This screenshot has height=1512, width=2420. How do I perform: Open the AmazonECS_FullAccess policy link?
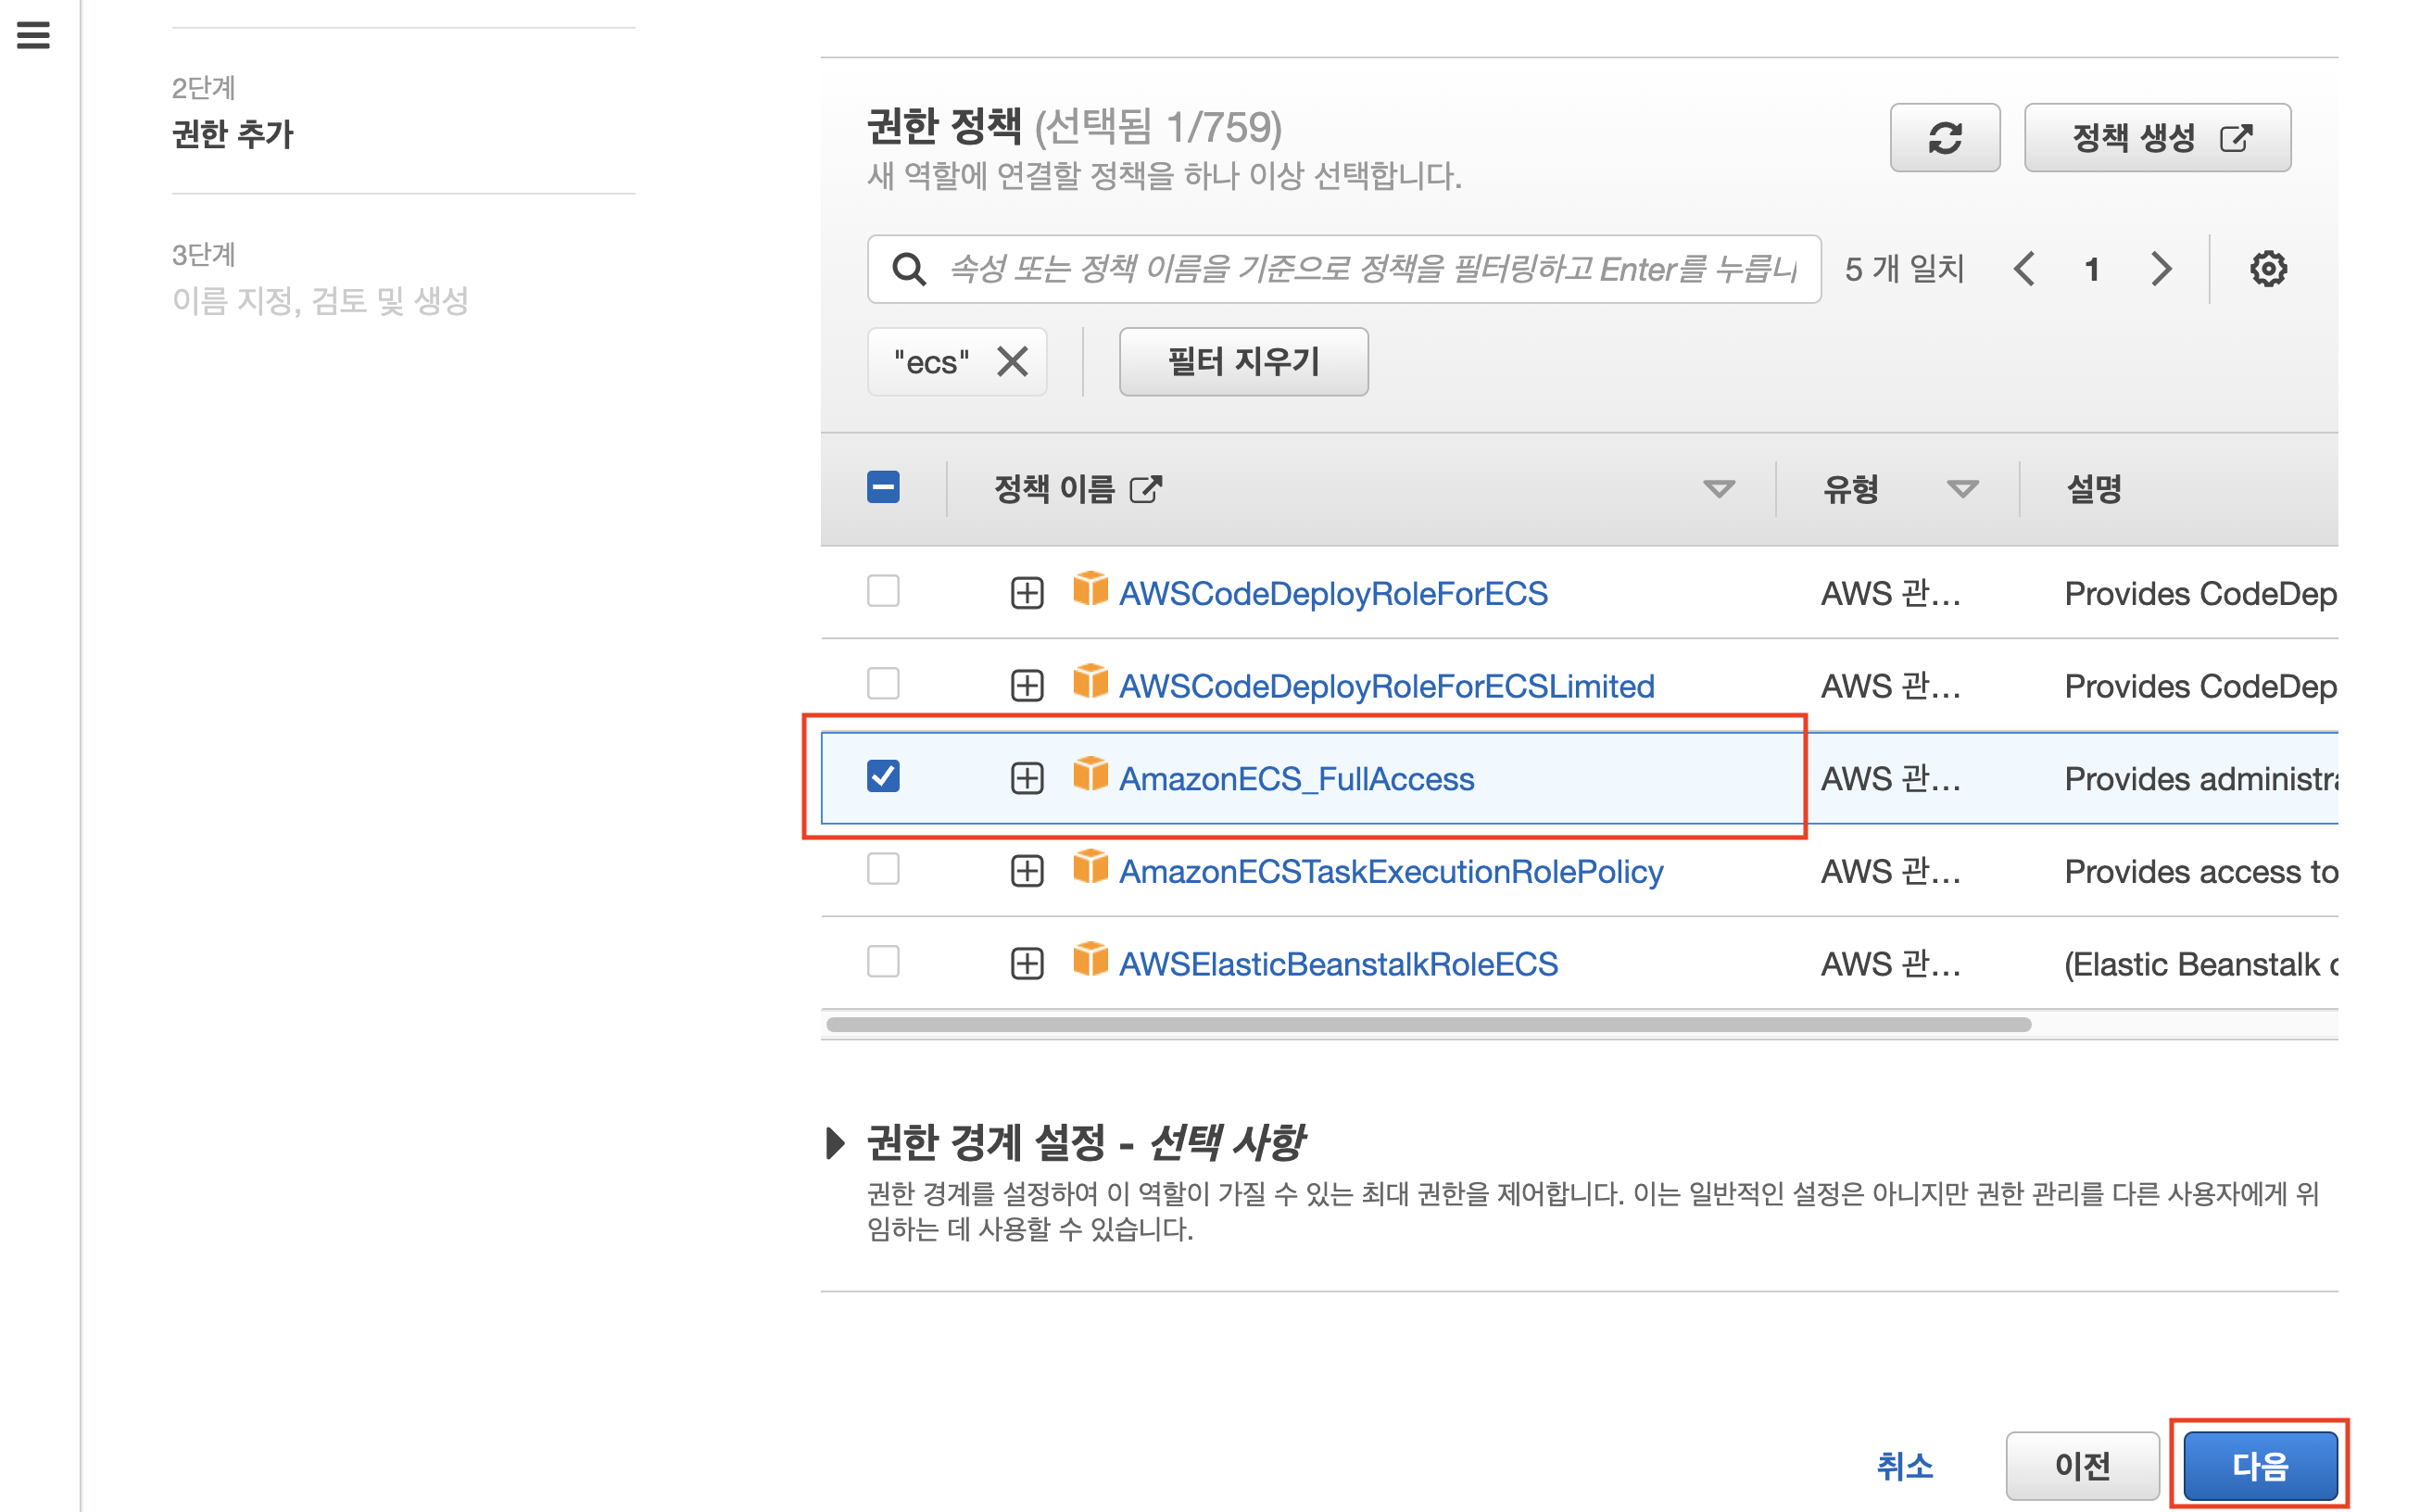pyautogui.click(x=1296, y=779)
